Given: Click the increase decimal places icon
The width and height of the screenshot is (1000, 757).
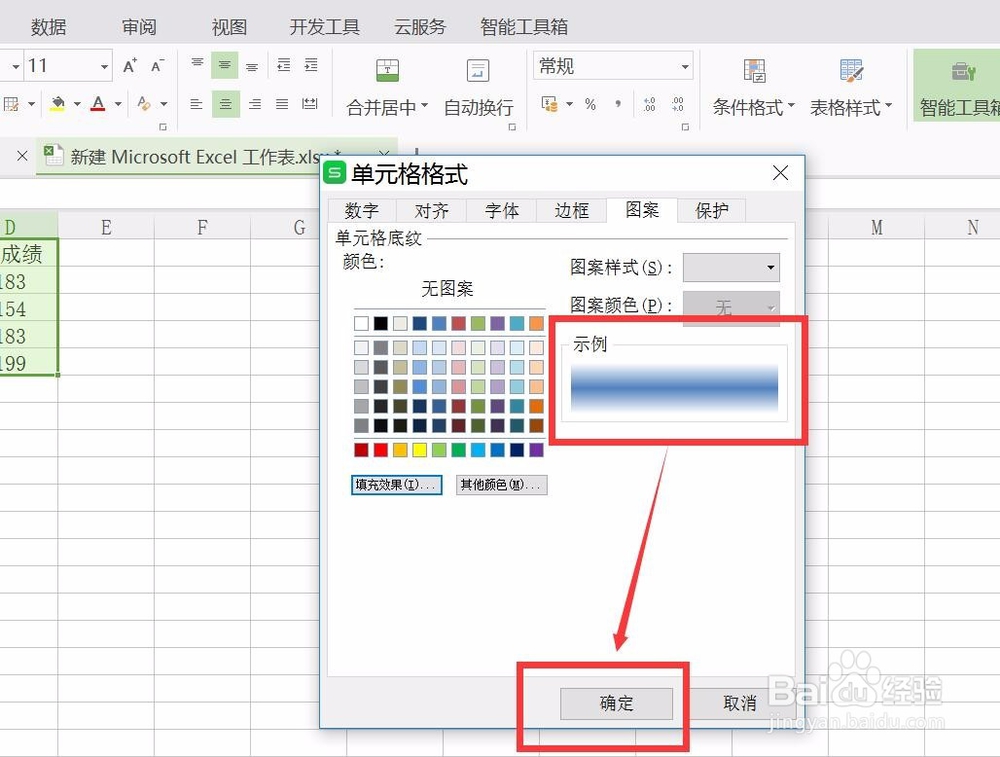Looking at the screenshot, I should coord(648,101).
